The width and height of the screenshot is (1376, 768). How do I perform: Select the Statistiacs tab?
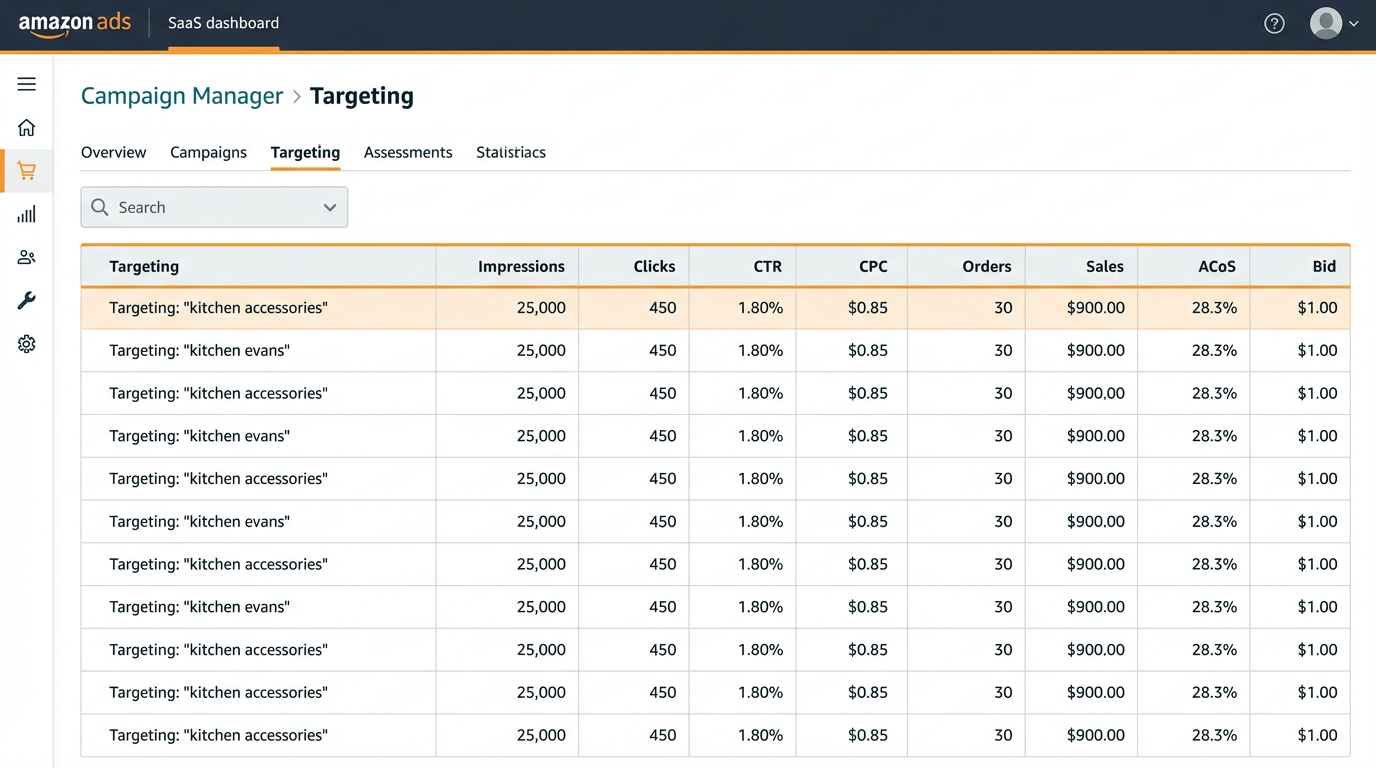tap(510, 152)
